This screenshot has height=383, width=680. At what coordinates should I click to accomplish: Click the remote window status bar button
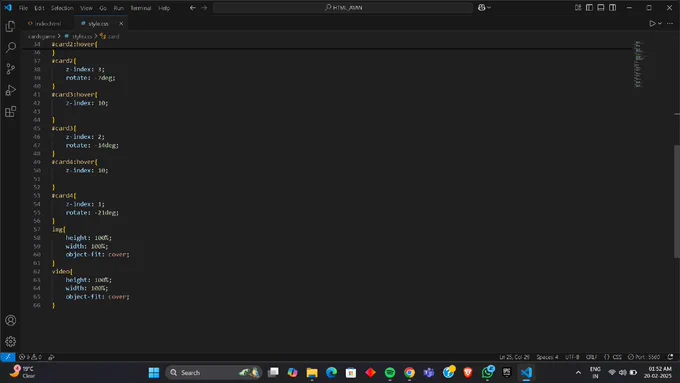coord(8,357)
